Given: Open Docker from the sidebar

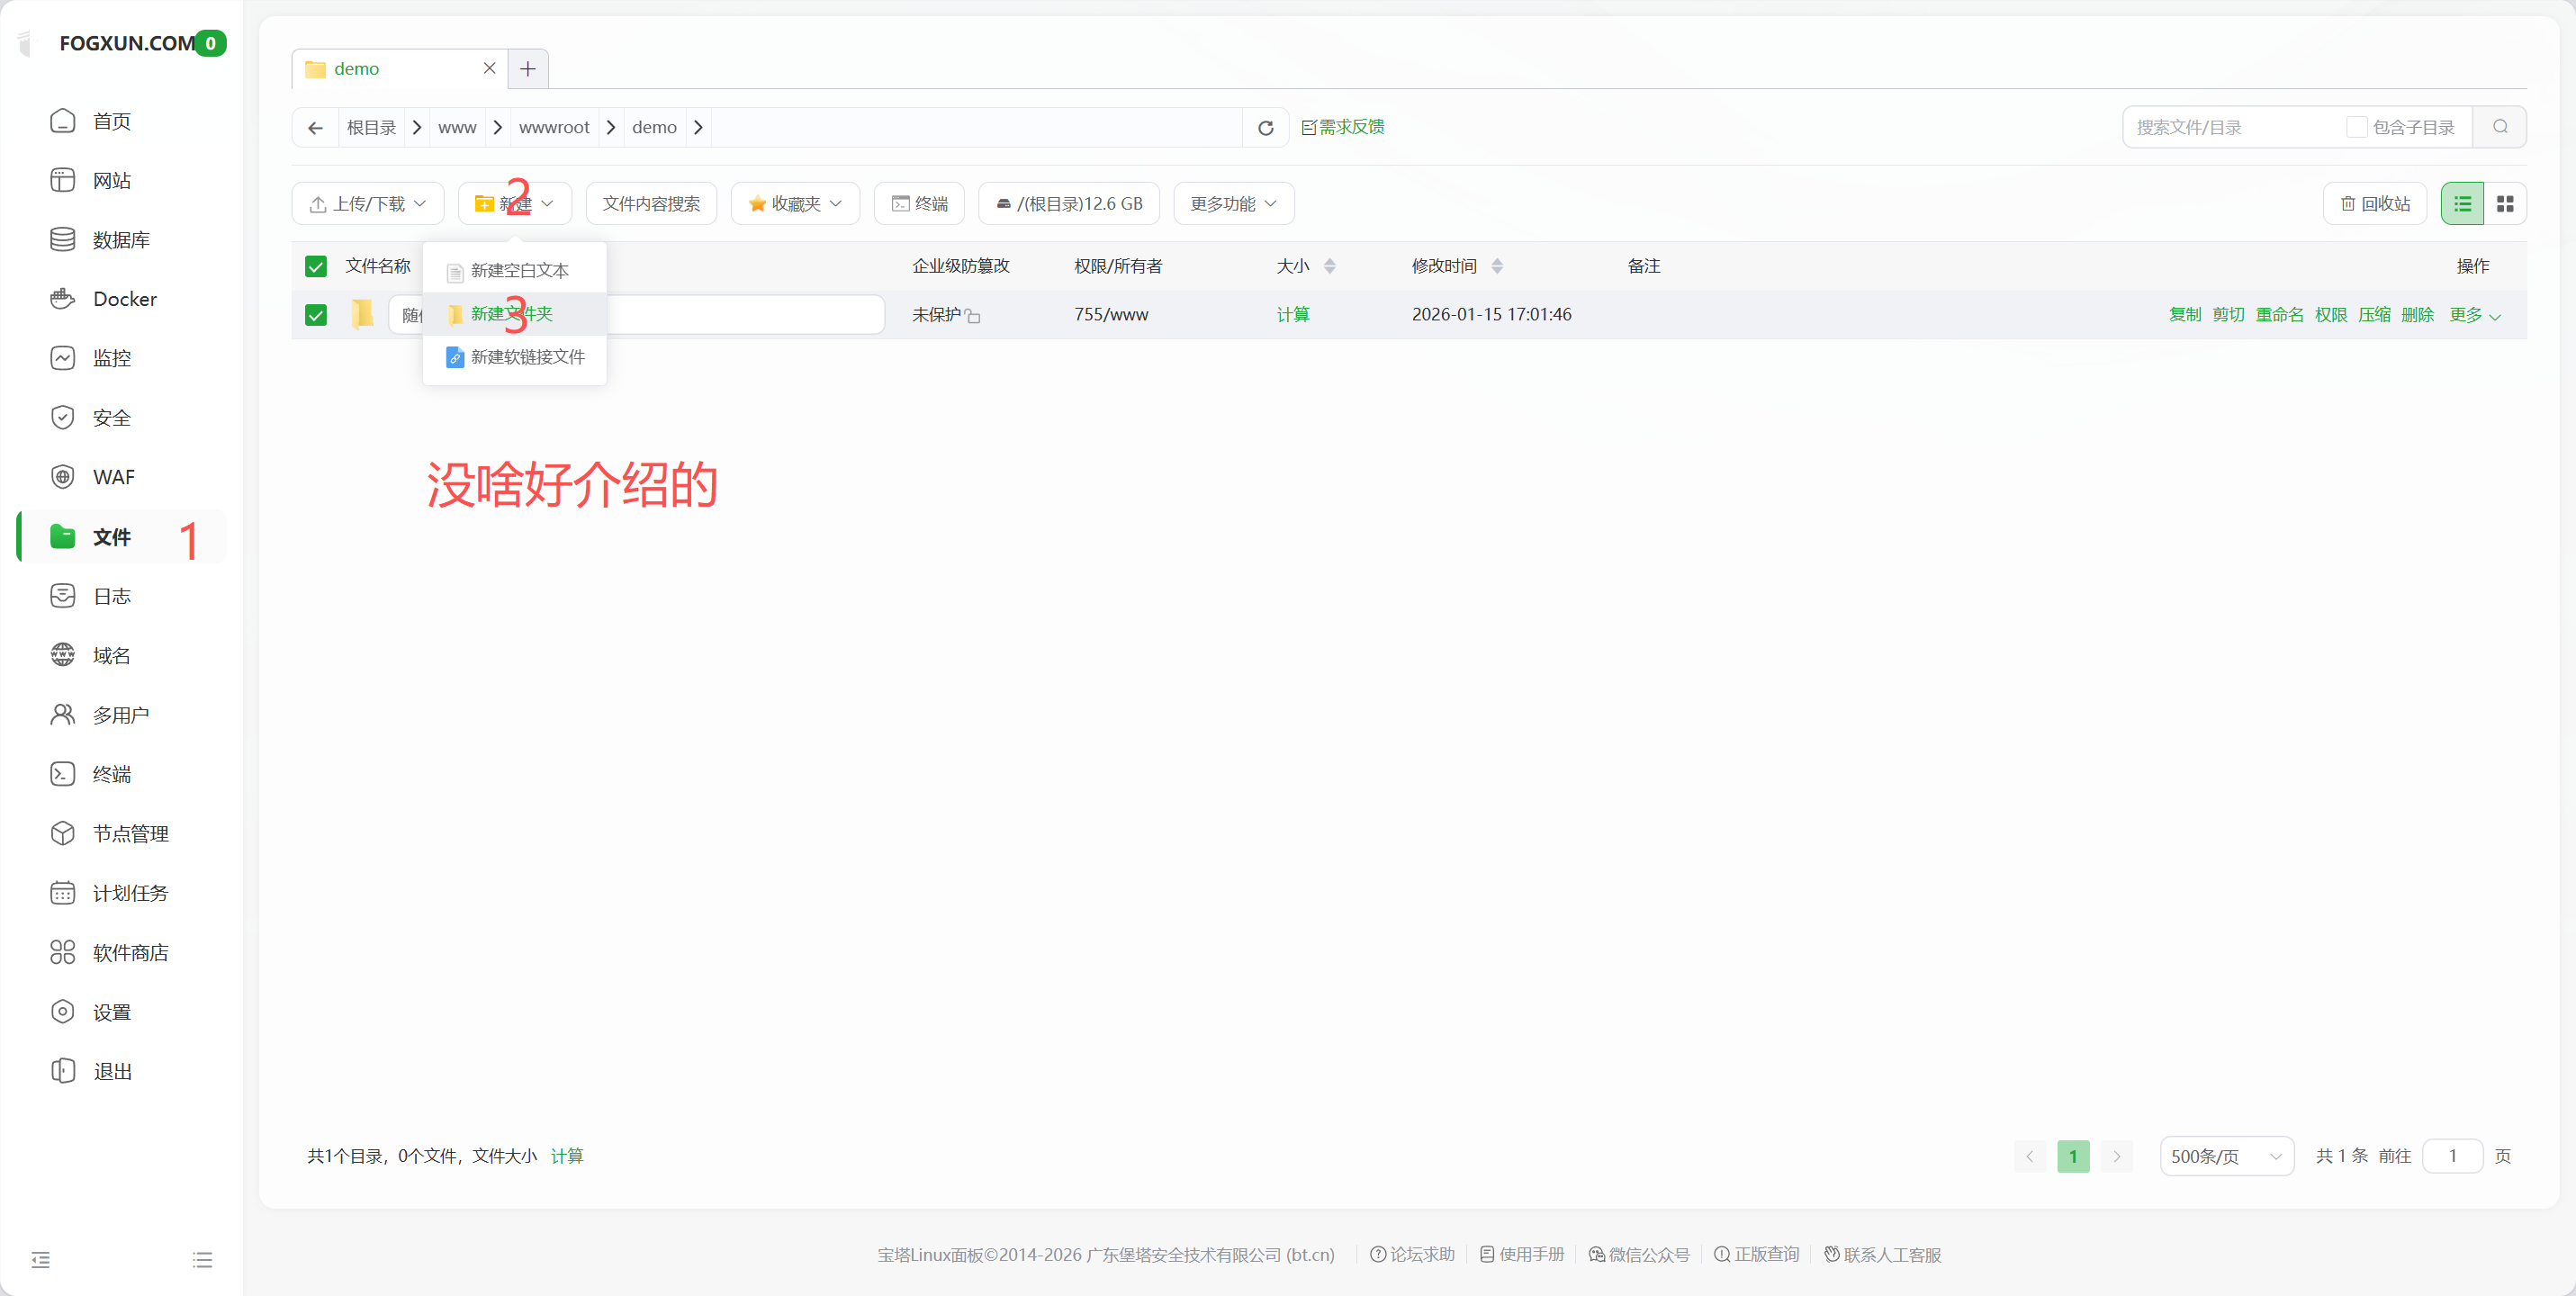Looking at the screenshot, I should pos(124,299).
